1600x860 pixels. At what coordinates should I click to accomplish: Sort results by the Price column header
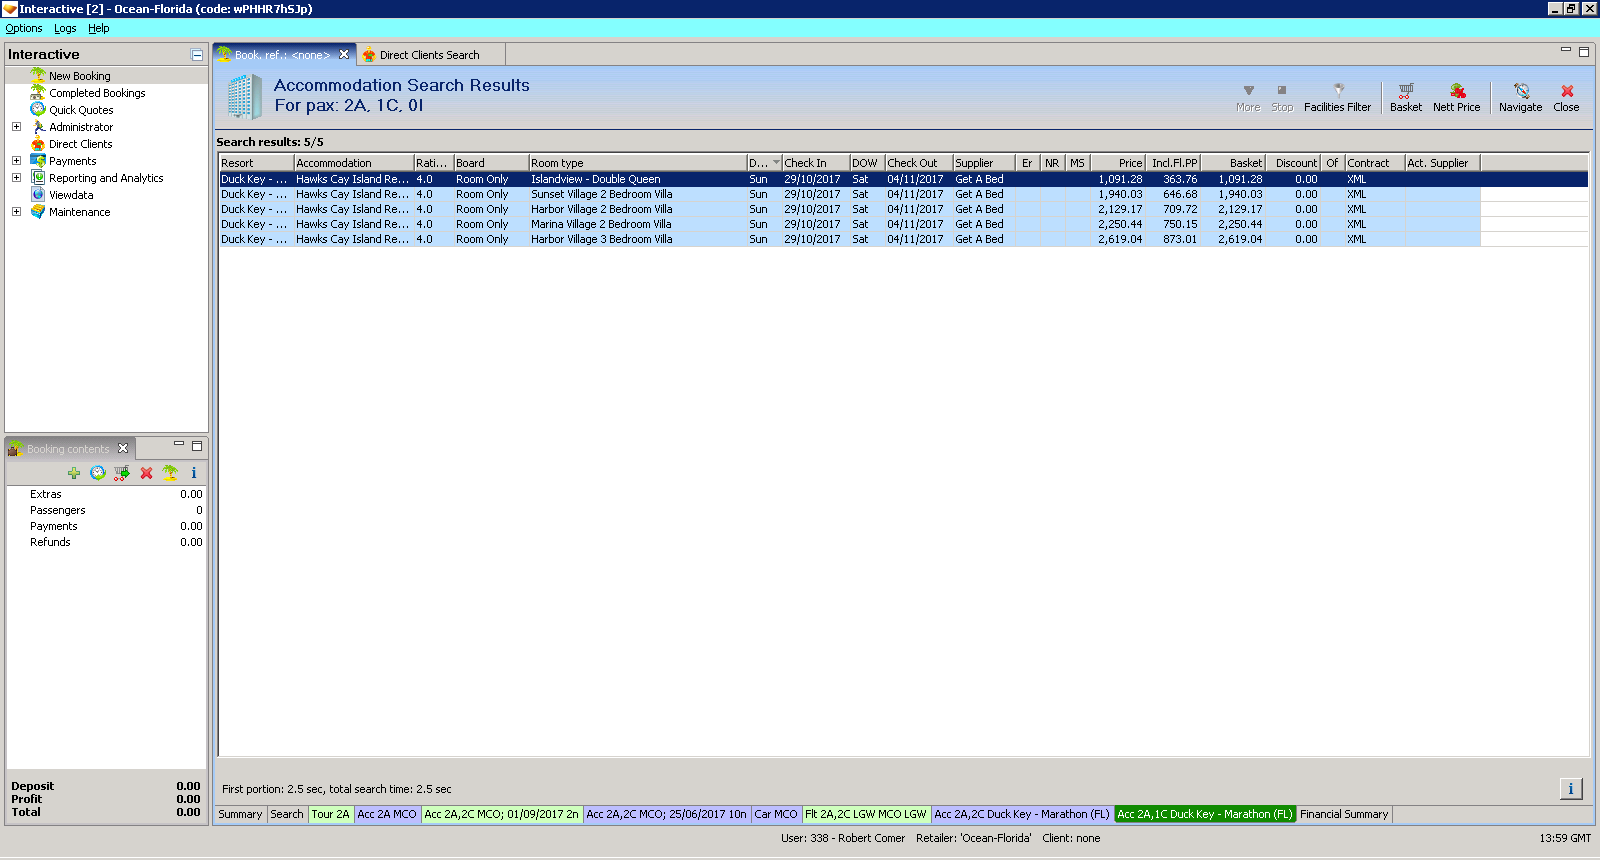[1118, 163]
